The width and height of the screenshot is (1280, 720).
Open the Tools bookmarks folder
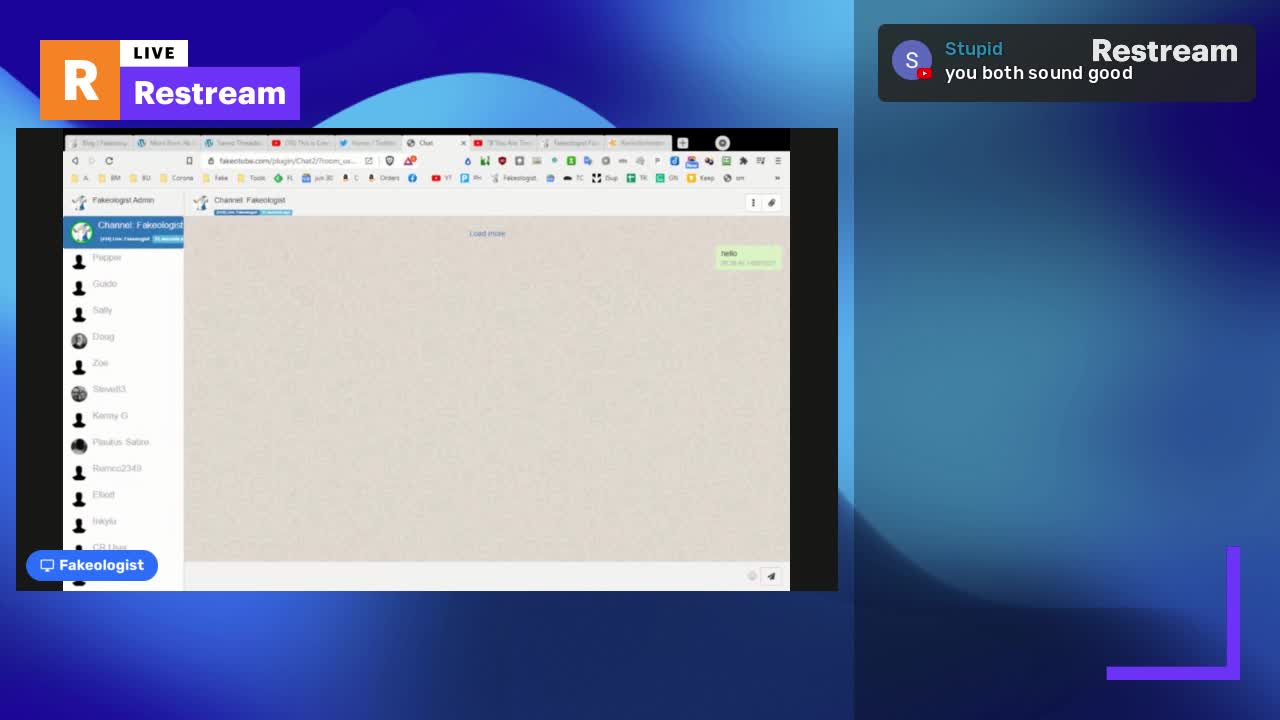[x=251, y=178]
